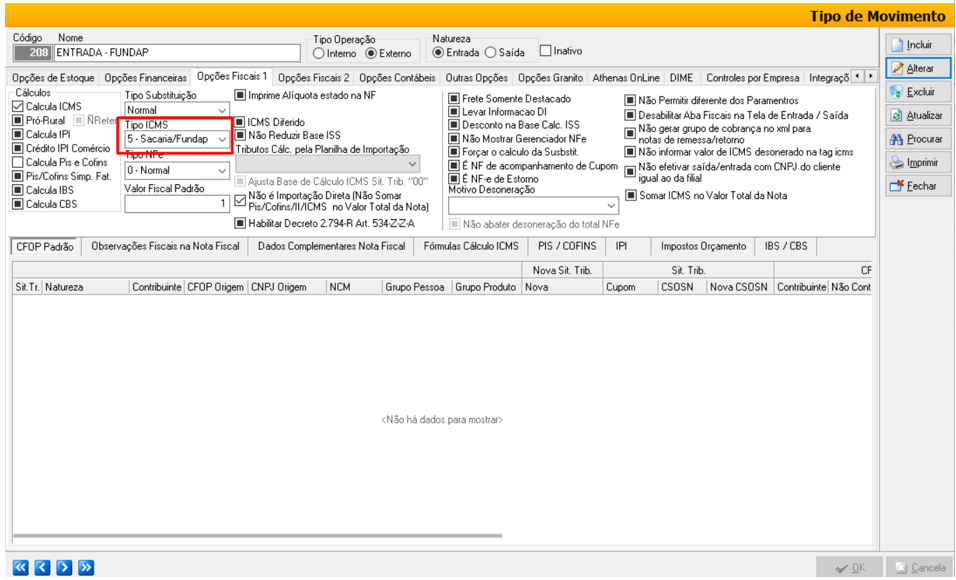Go to the first record arrow

[20, 567]
